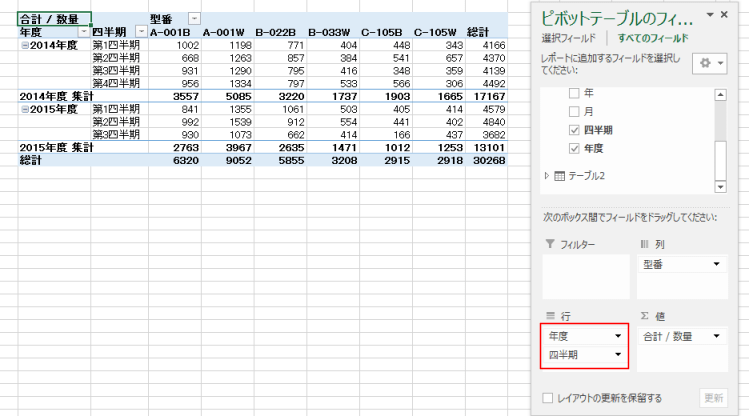The width and height of the screenshot is (749, 416).
Task: Check the 月 field checkbox
Action: [573, 111]
